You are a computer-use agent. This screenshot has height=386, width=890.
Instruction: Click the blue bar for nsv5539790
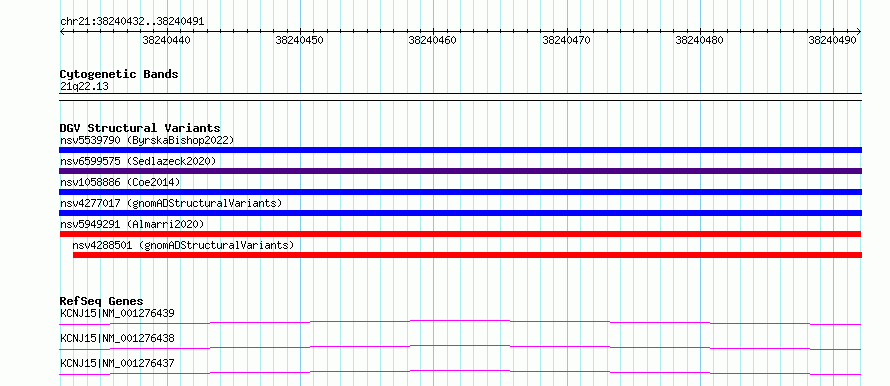(x=460, y=150)
